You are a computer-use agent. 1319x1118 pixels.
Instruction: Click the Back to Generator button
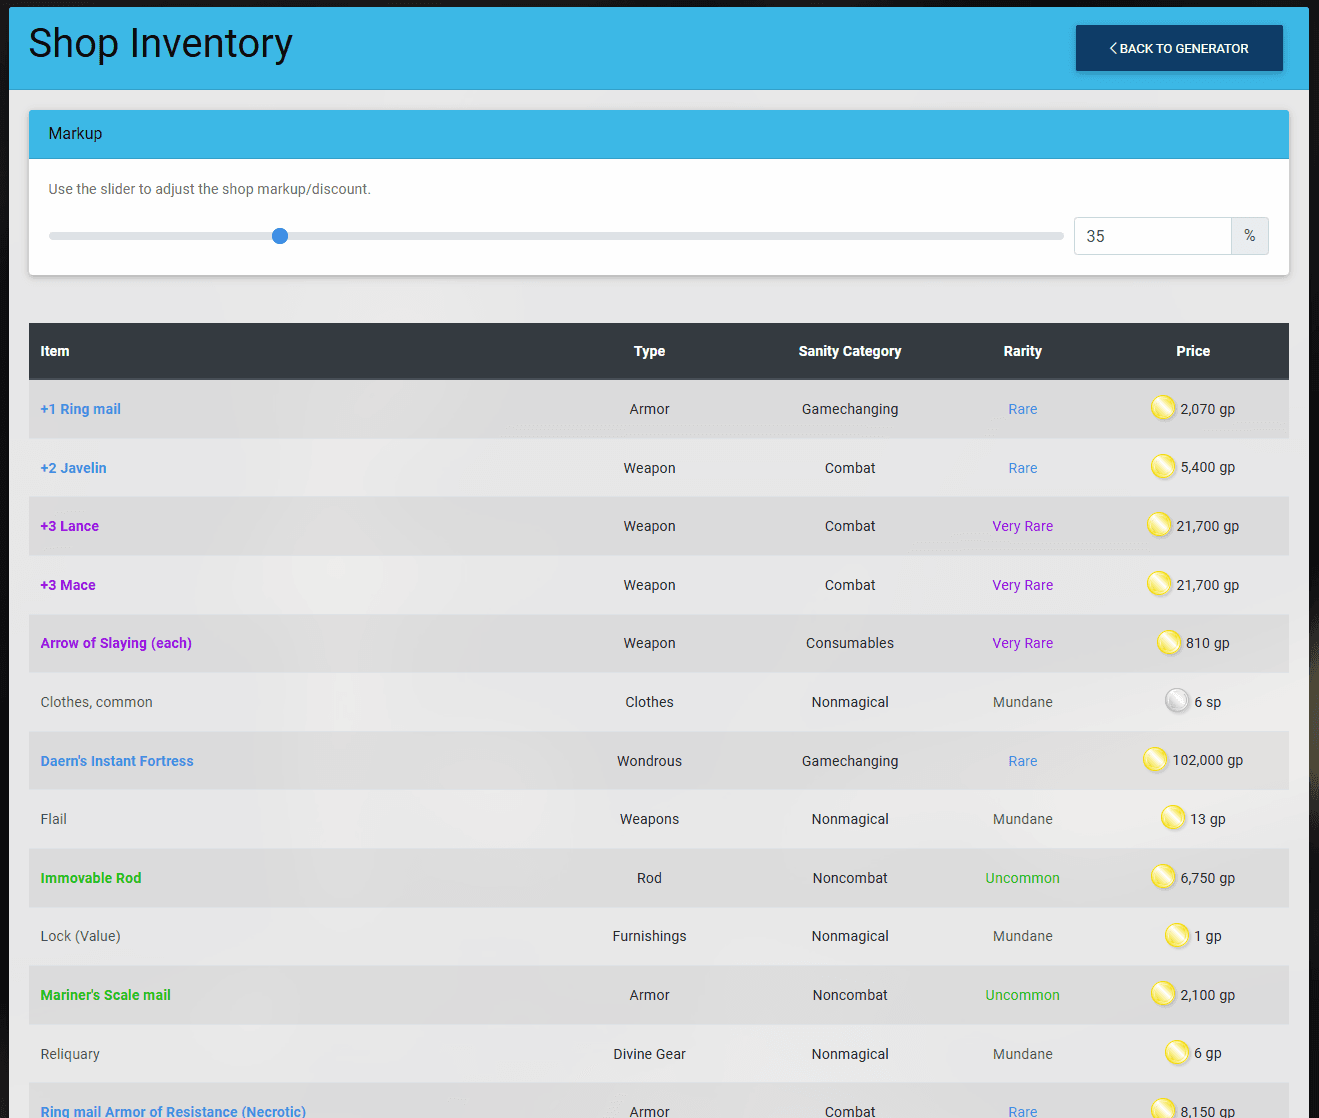tap(1179, 47)
